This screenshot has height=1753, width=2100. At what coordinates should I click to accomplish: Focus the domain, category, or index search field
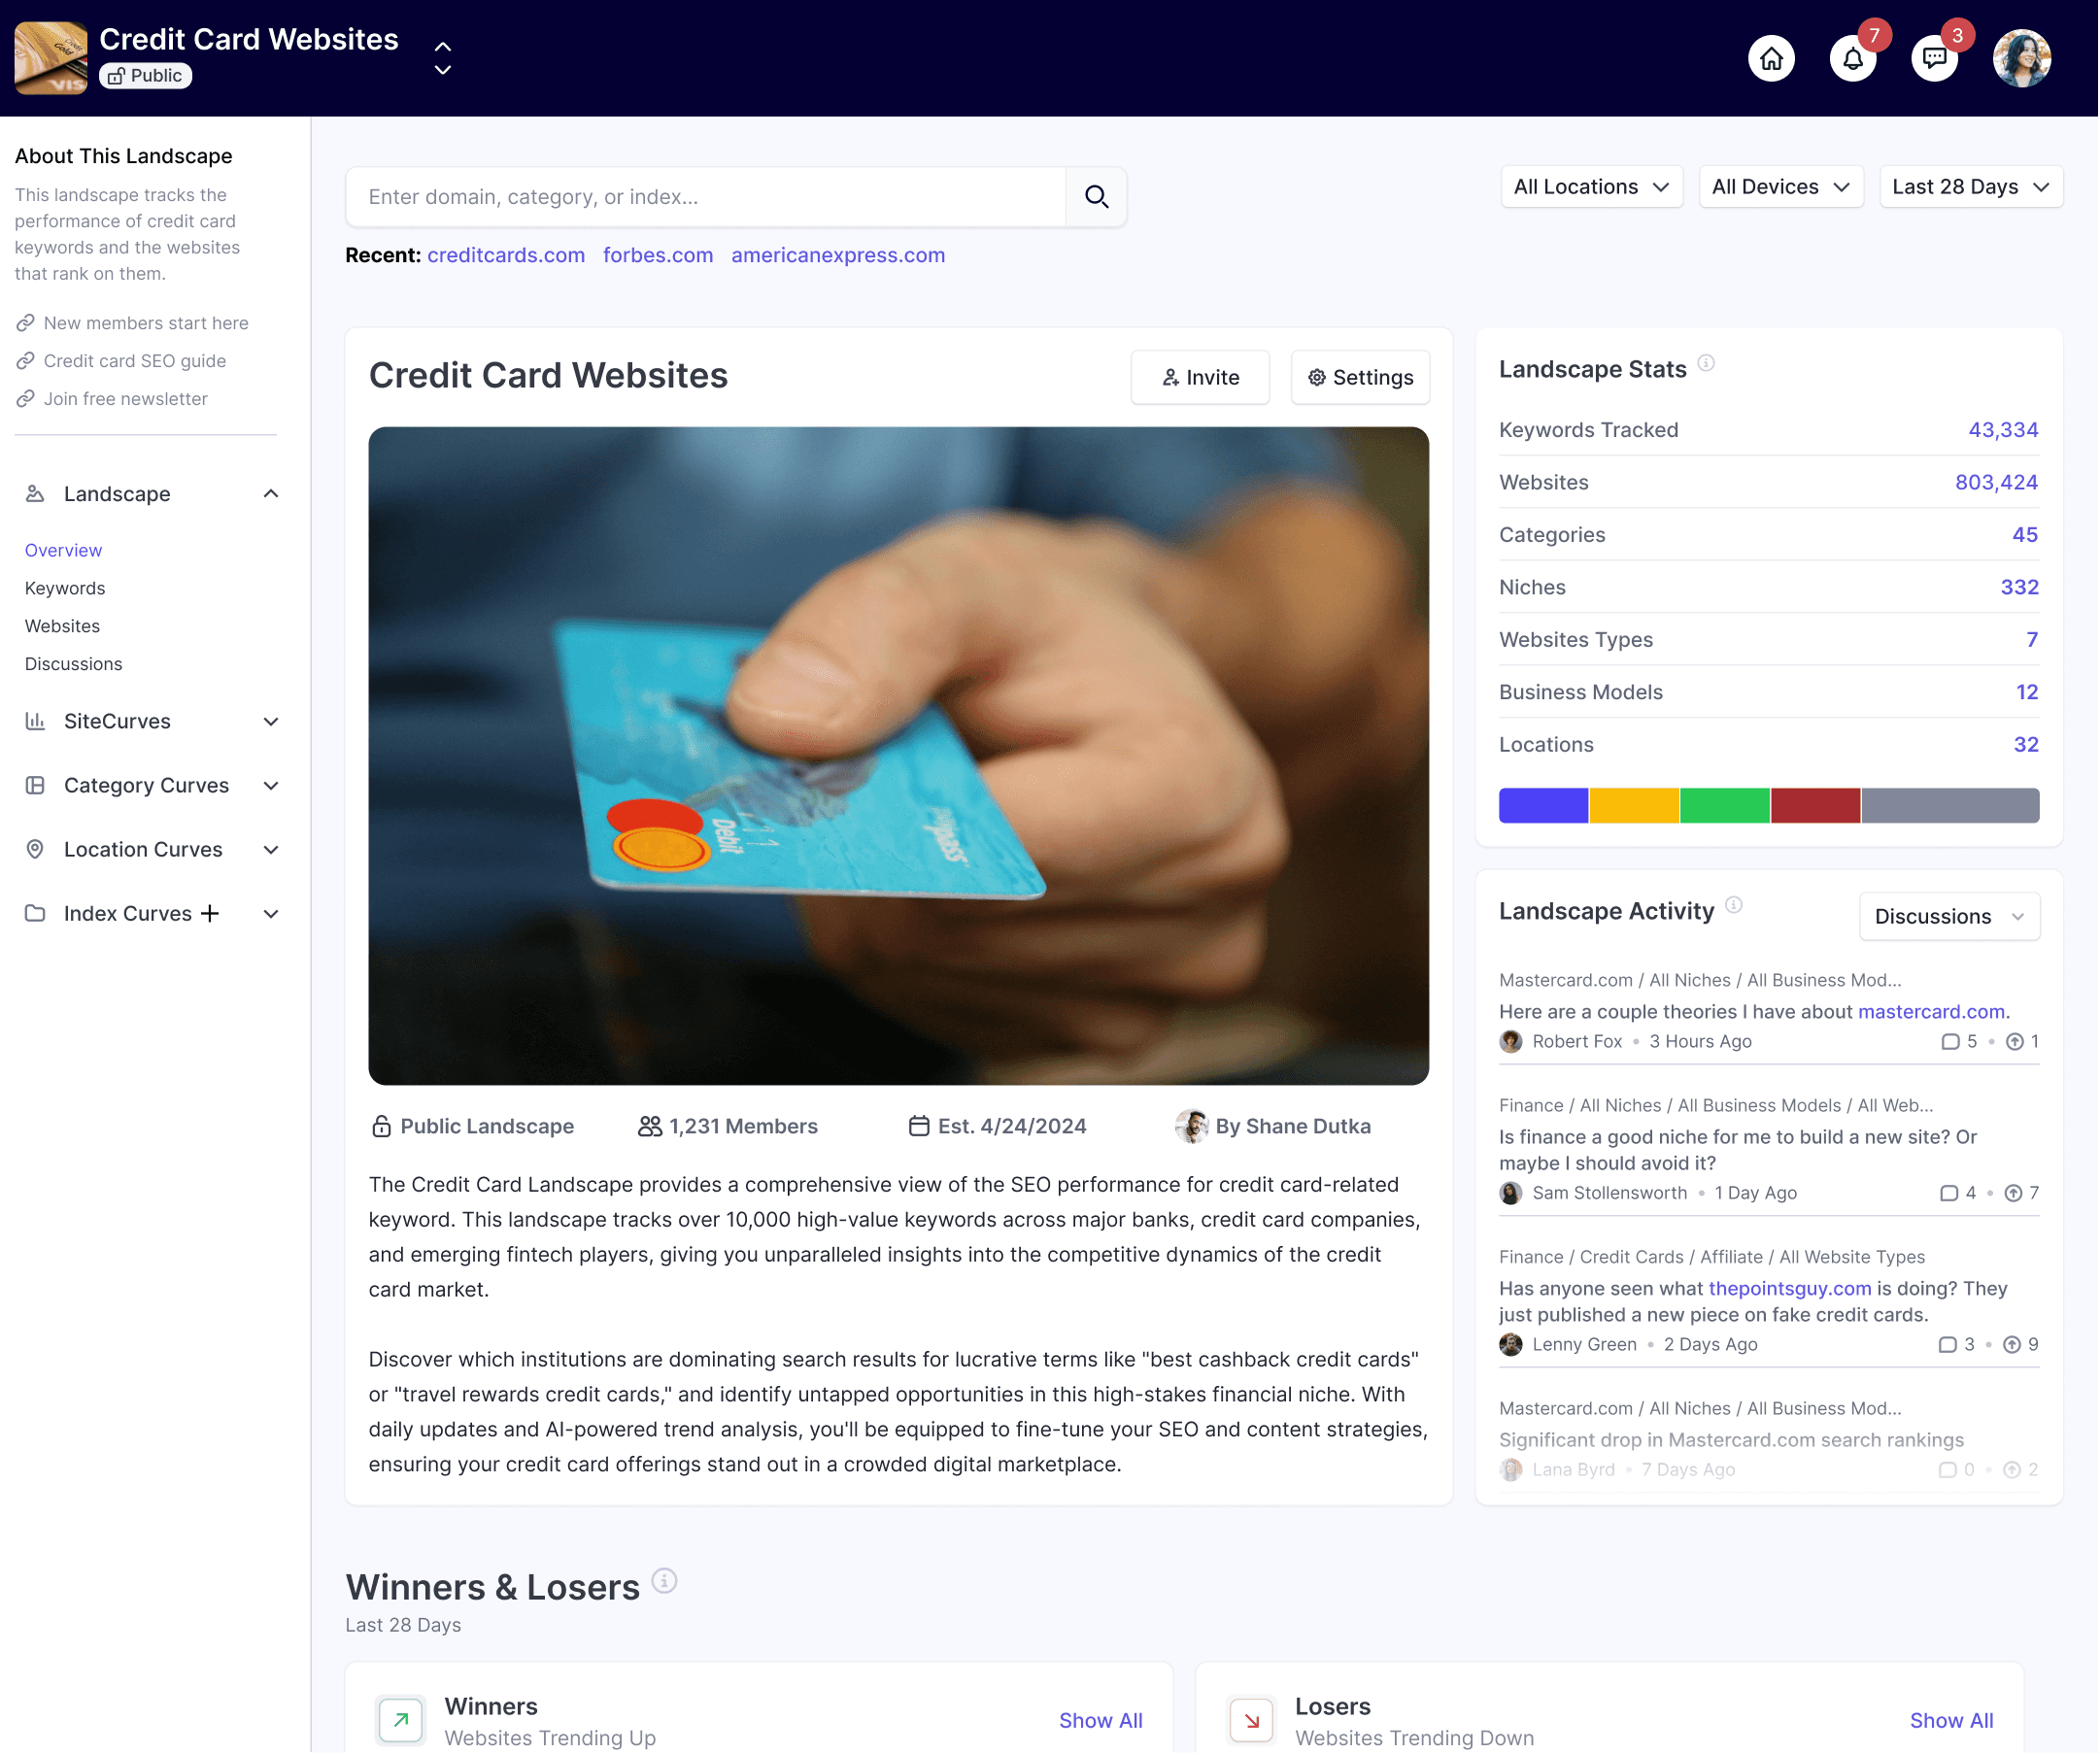click(x=706, y=197)
